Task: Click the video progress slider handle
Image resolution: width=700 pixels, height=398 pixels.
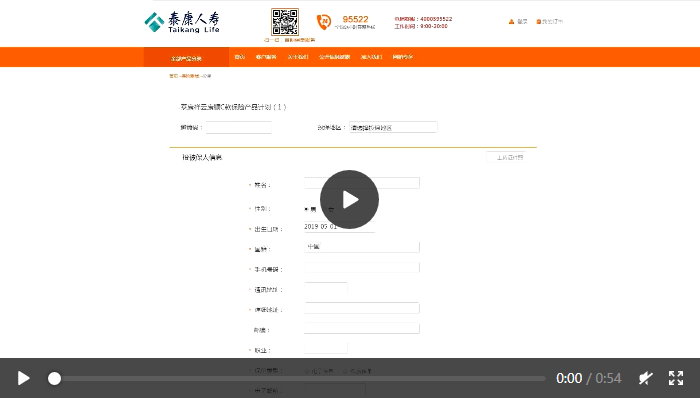Action: click(54, 378)
